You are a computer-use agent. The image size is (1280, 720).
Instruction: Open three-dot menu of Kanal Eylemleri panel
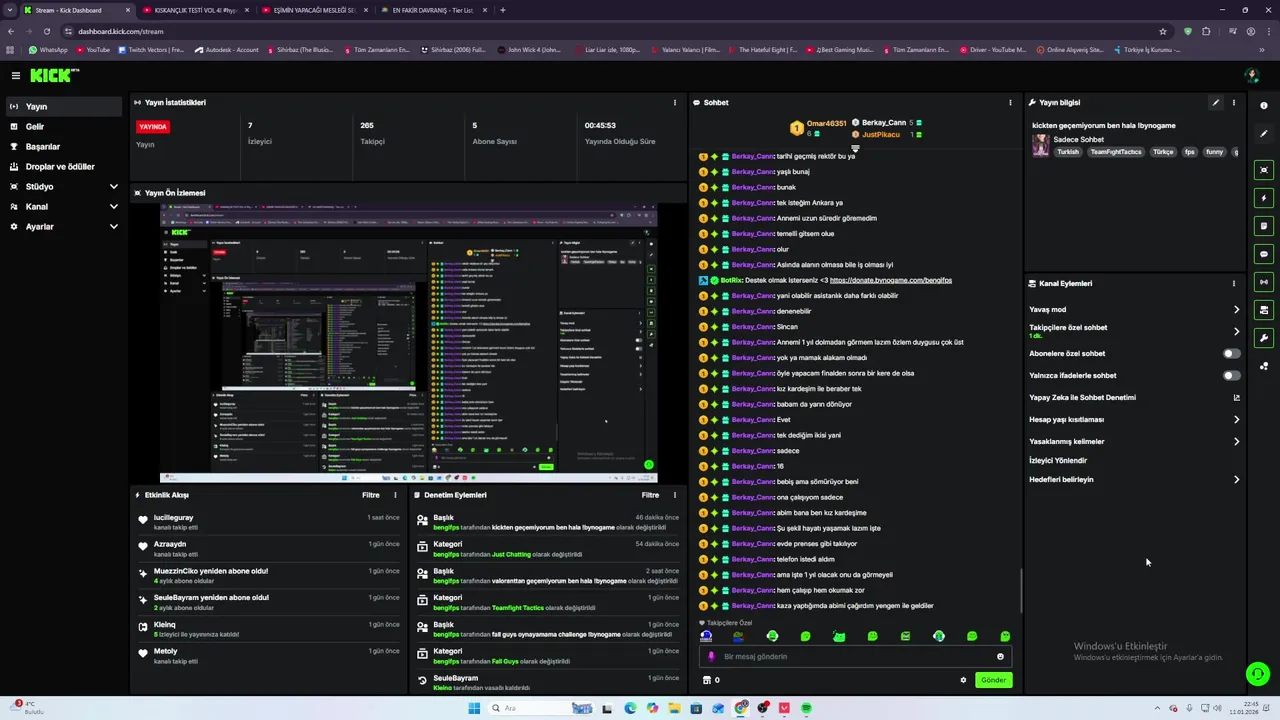1233,283
